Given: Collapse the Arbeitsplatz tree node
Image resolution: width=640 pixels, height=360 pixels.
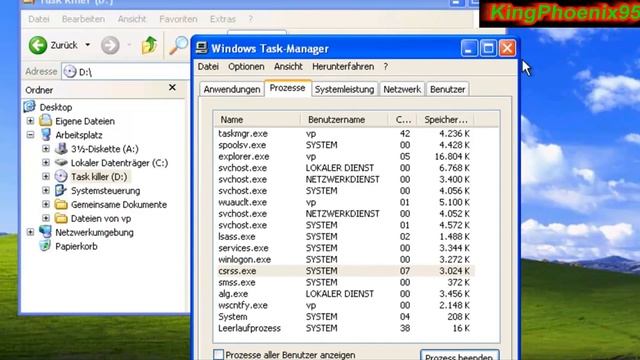Looking at the screenshot, I should point(30,135).
